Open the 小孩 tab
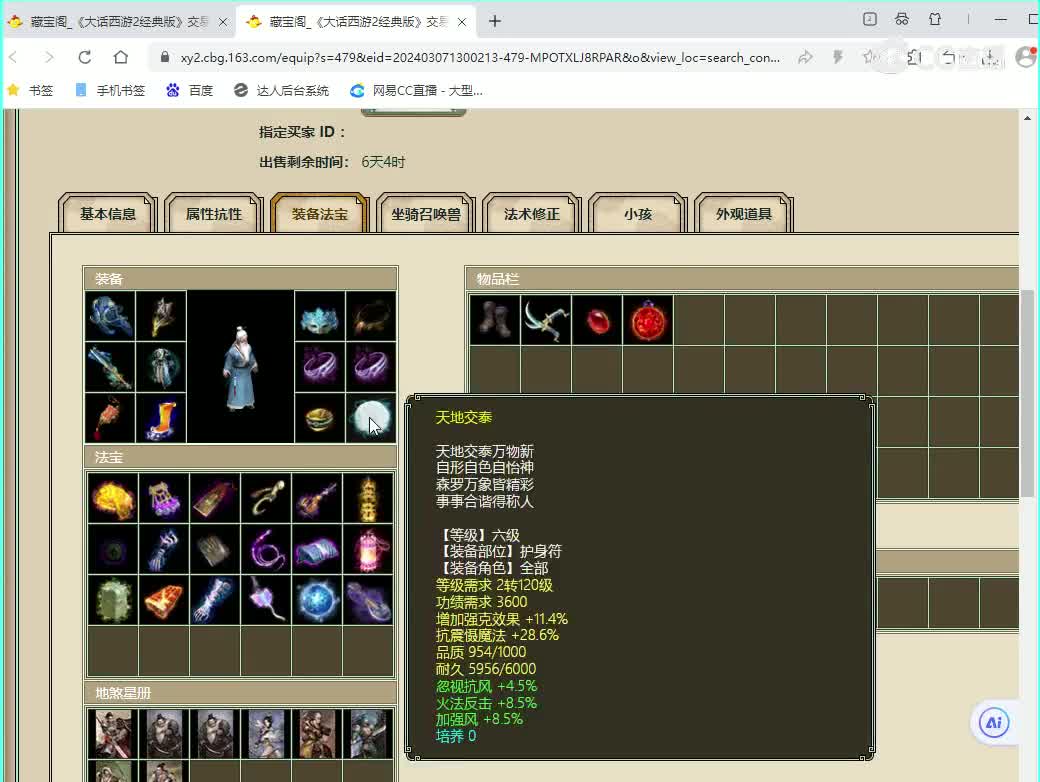 coord(638,214)
